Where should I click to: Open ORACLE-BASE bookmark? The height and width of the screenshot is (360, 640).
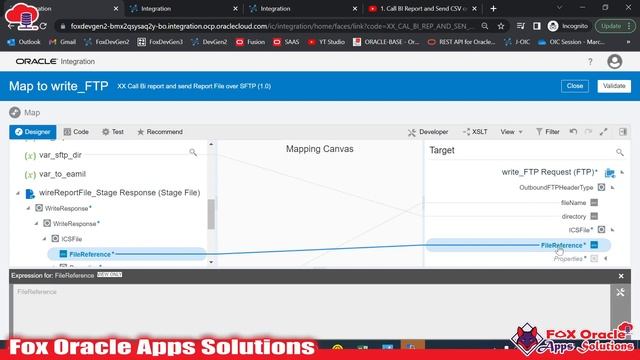(x=386, y=42)
